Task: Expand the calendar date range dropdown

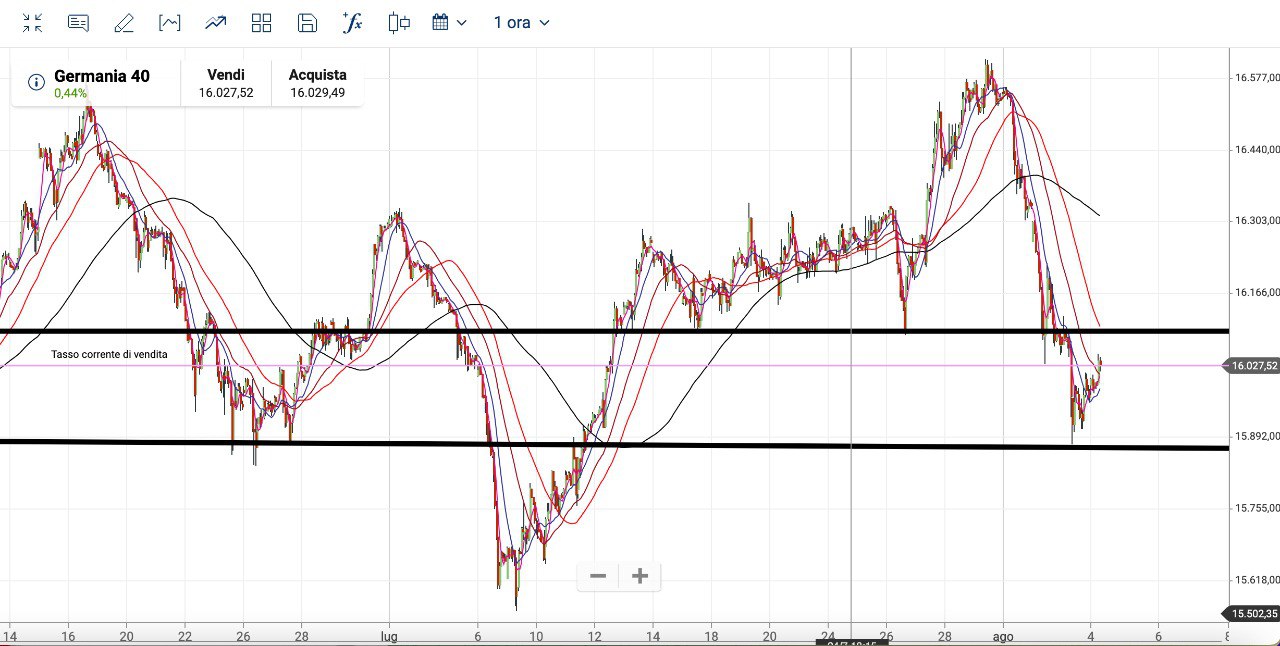Action: coord(449,23)
